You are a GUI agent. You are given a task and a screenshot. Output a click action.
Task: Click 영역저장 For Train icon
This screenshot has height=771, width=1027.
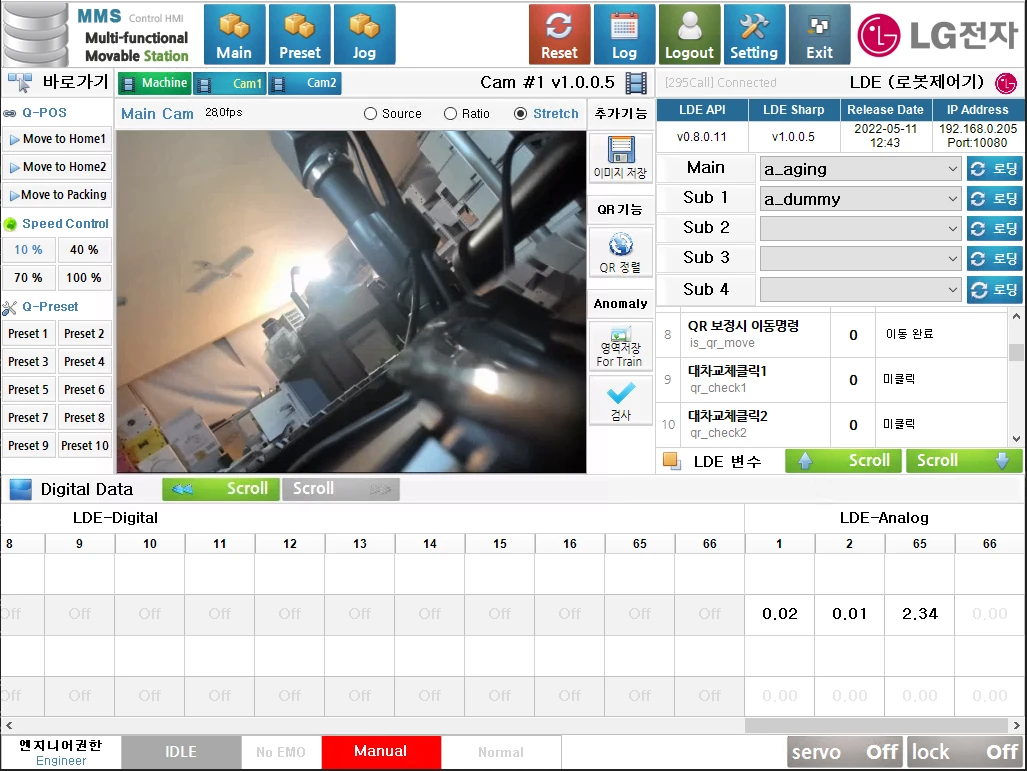pos(620,347)
